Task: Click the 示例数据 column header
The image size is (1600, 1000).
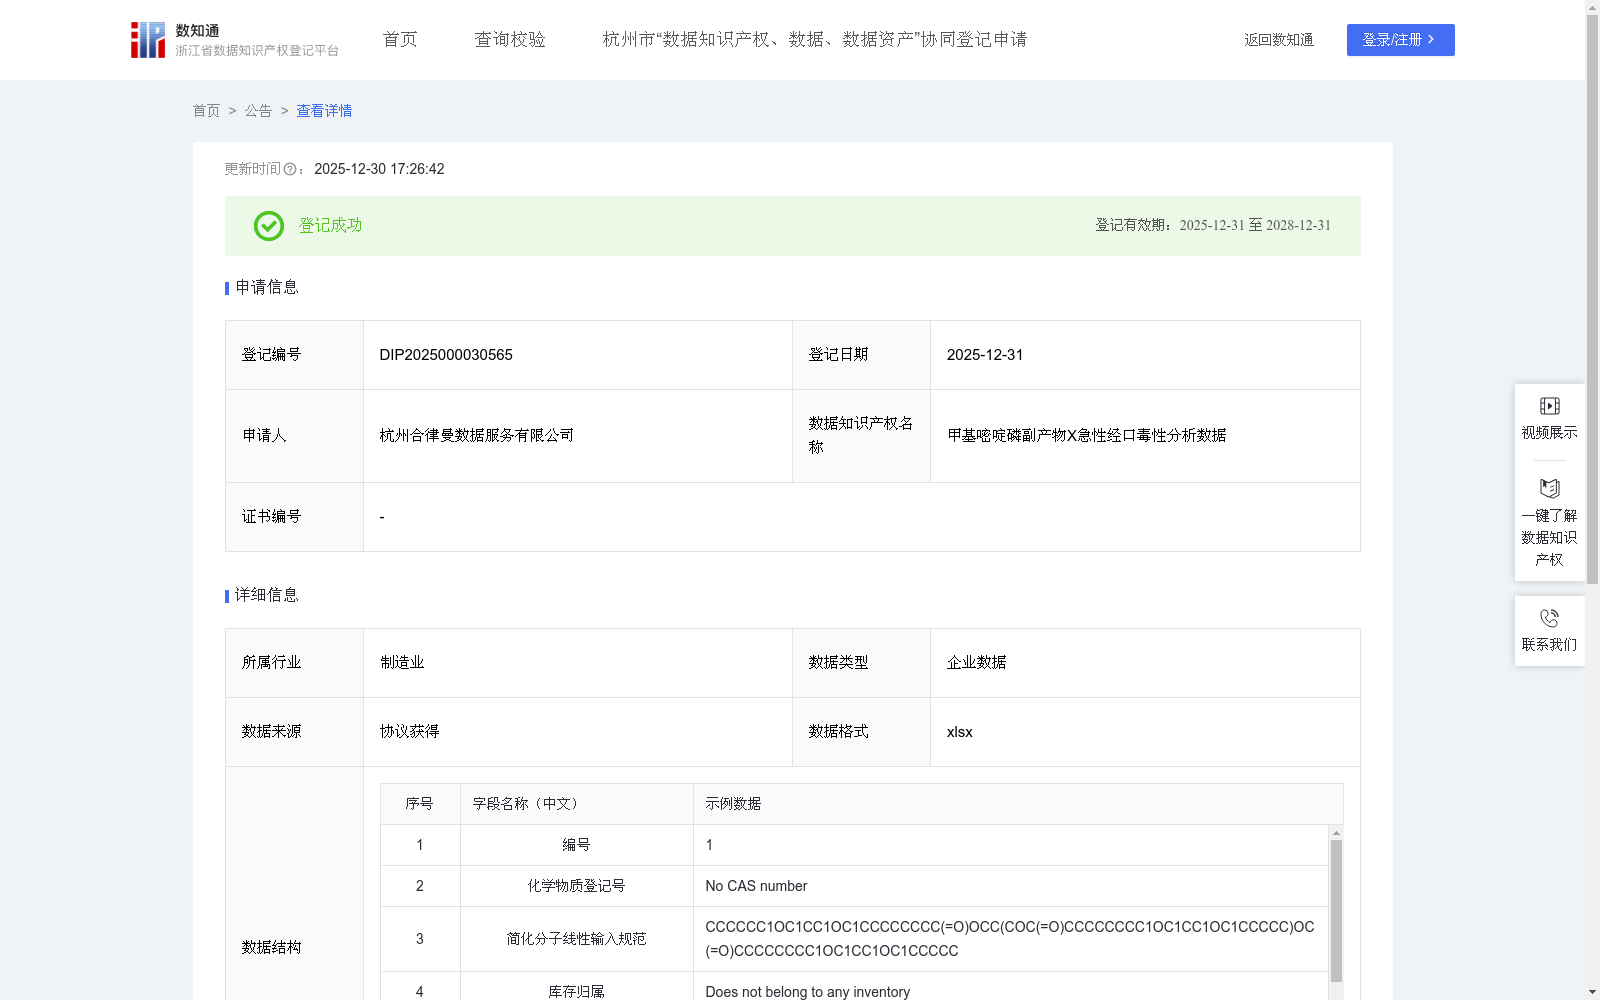Action: [x=1018, y=804]
